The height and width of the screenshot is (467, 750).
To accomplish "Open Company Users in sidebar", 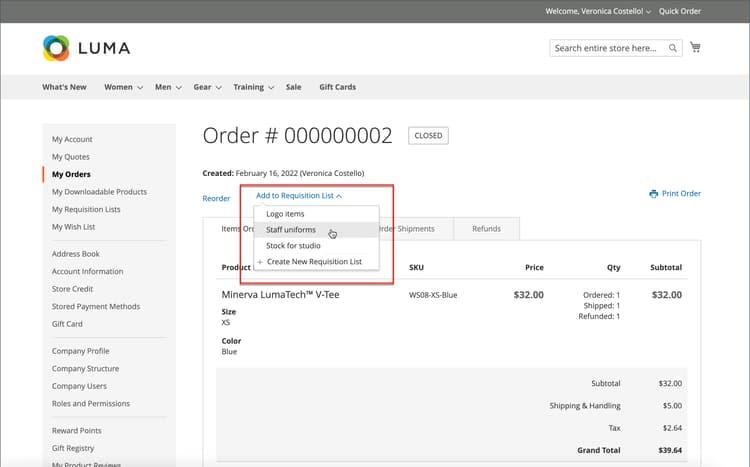I will [x=79, y=386].
